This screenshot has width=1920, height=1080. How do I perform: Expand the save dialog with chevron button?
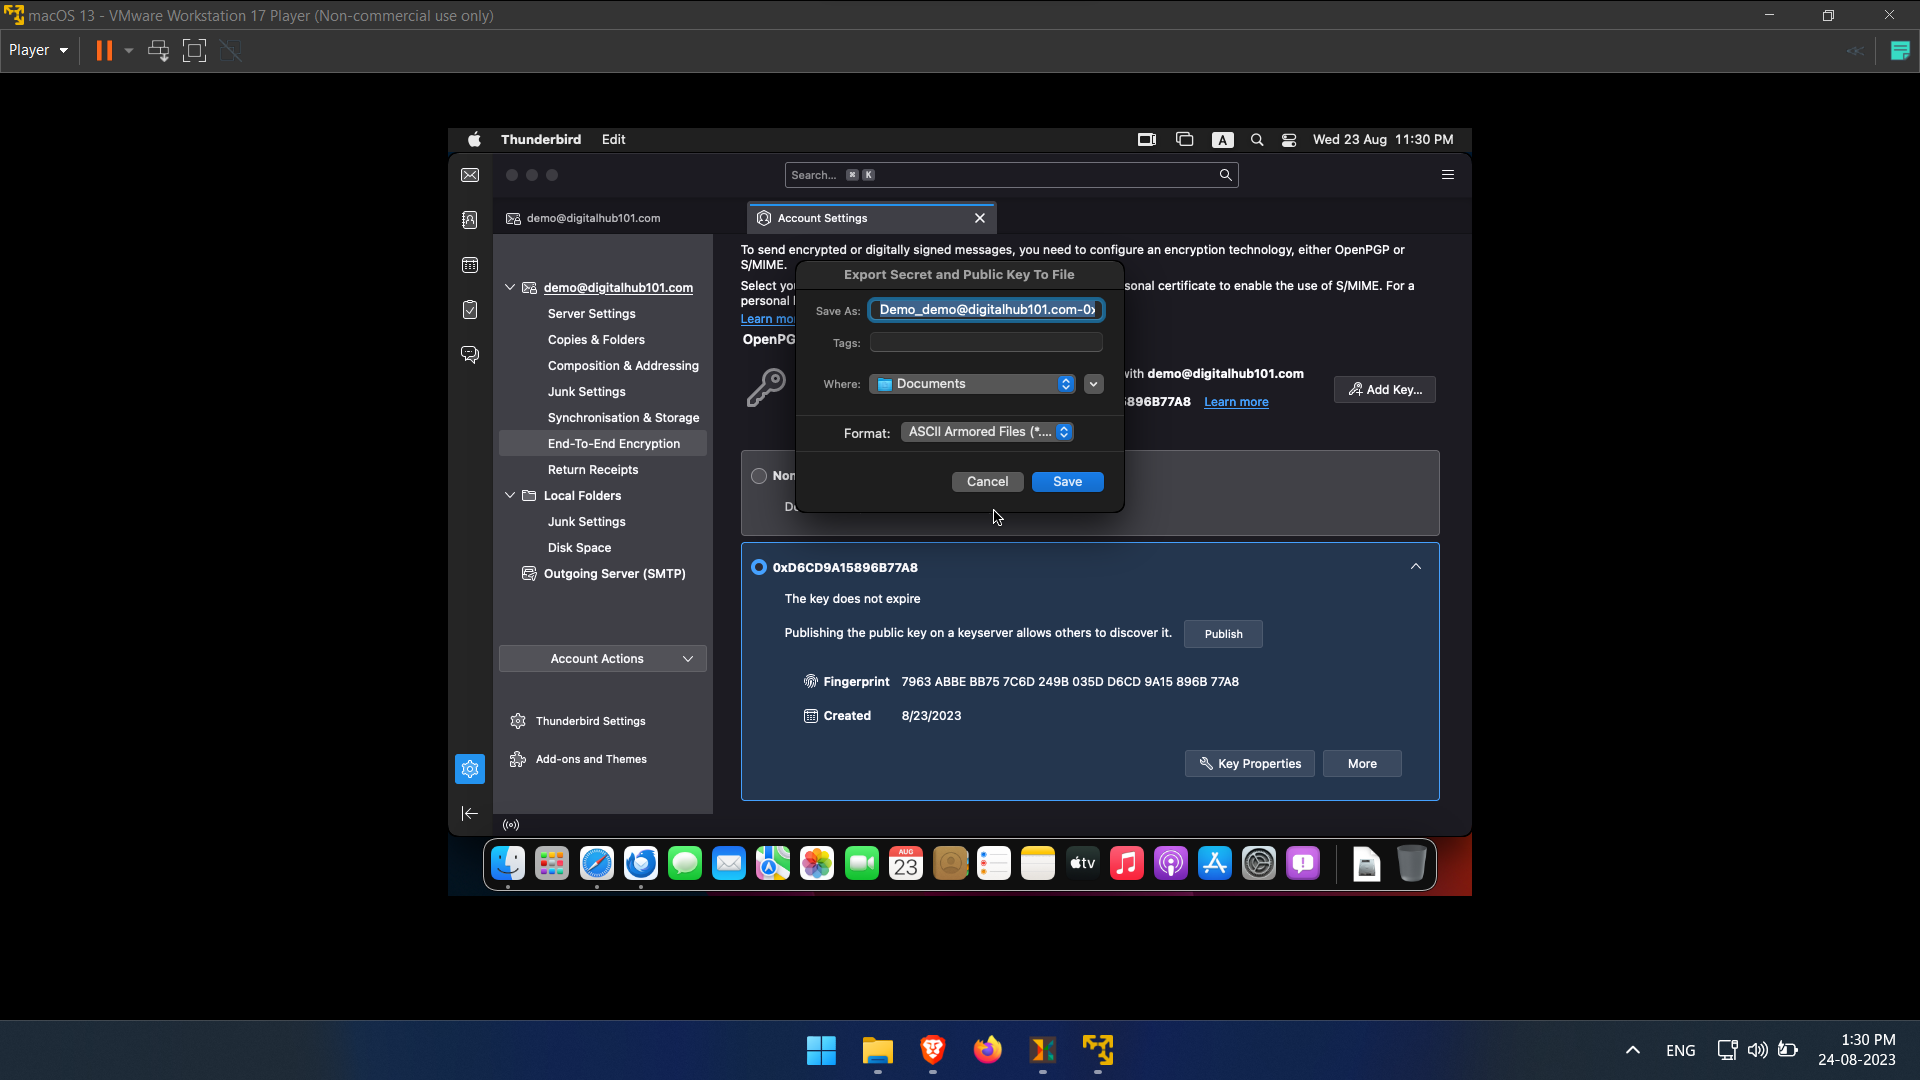pyautogui.click(x=1094, y=384)
